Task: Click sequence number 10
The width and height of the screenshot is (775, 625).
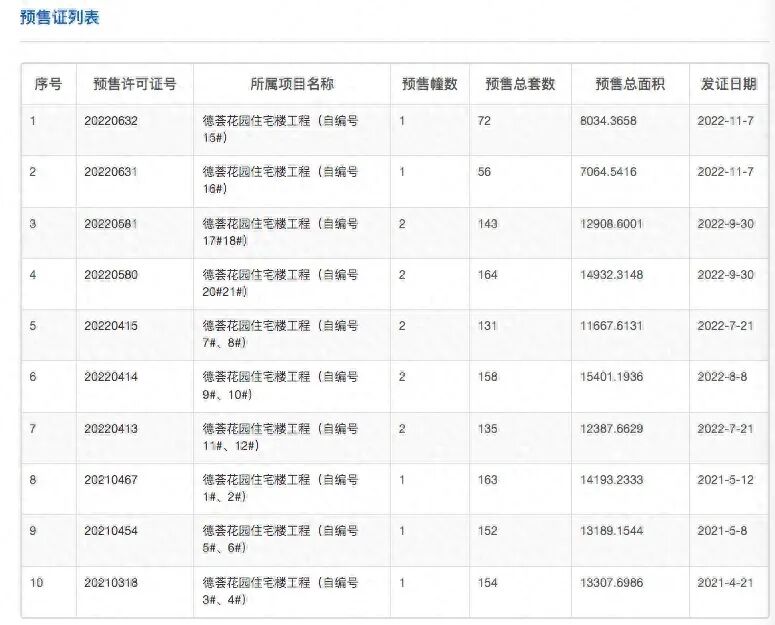Action: (x=37, y=583)
